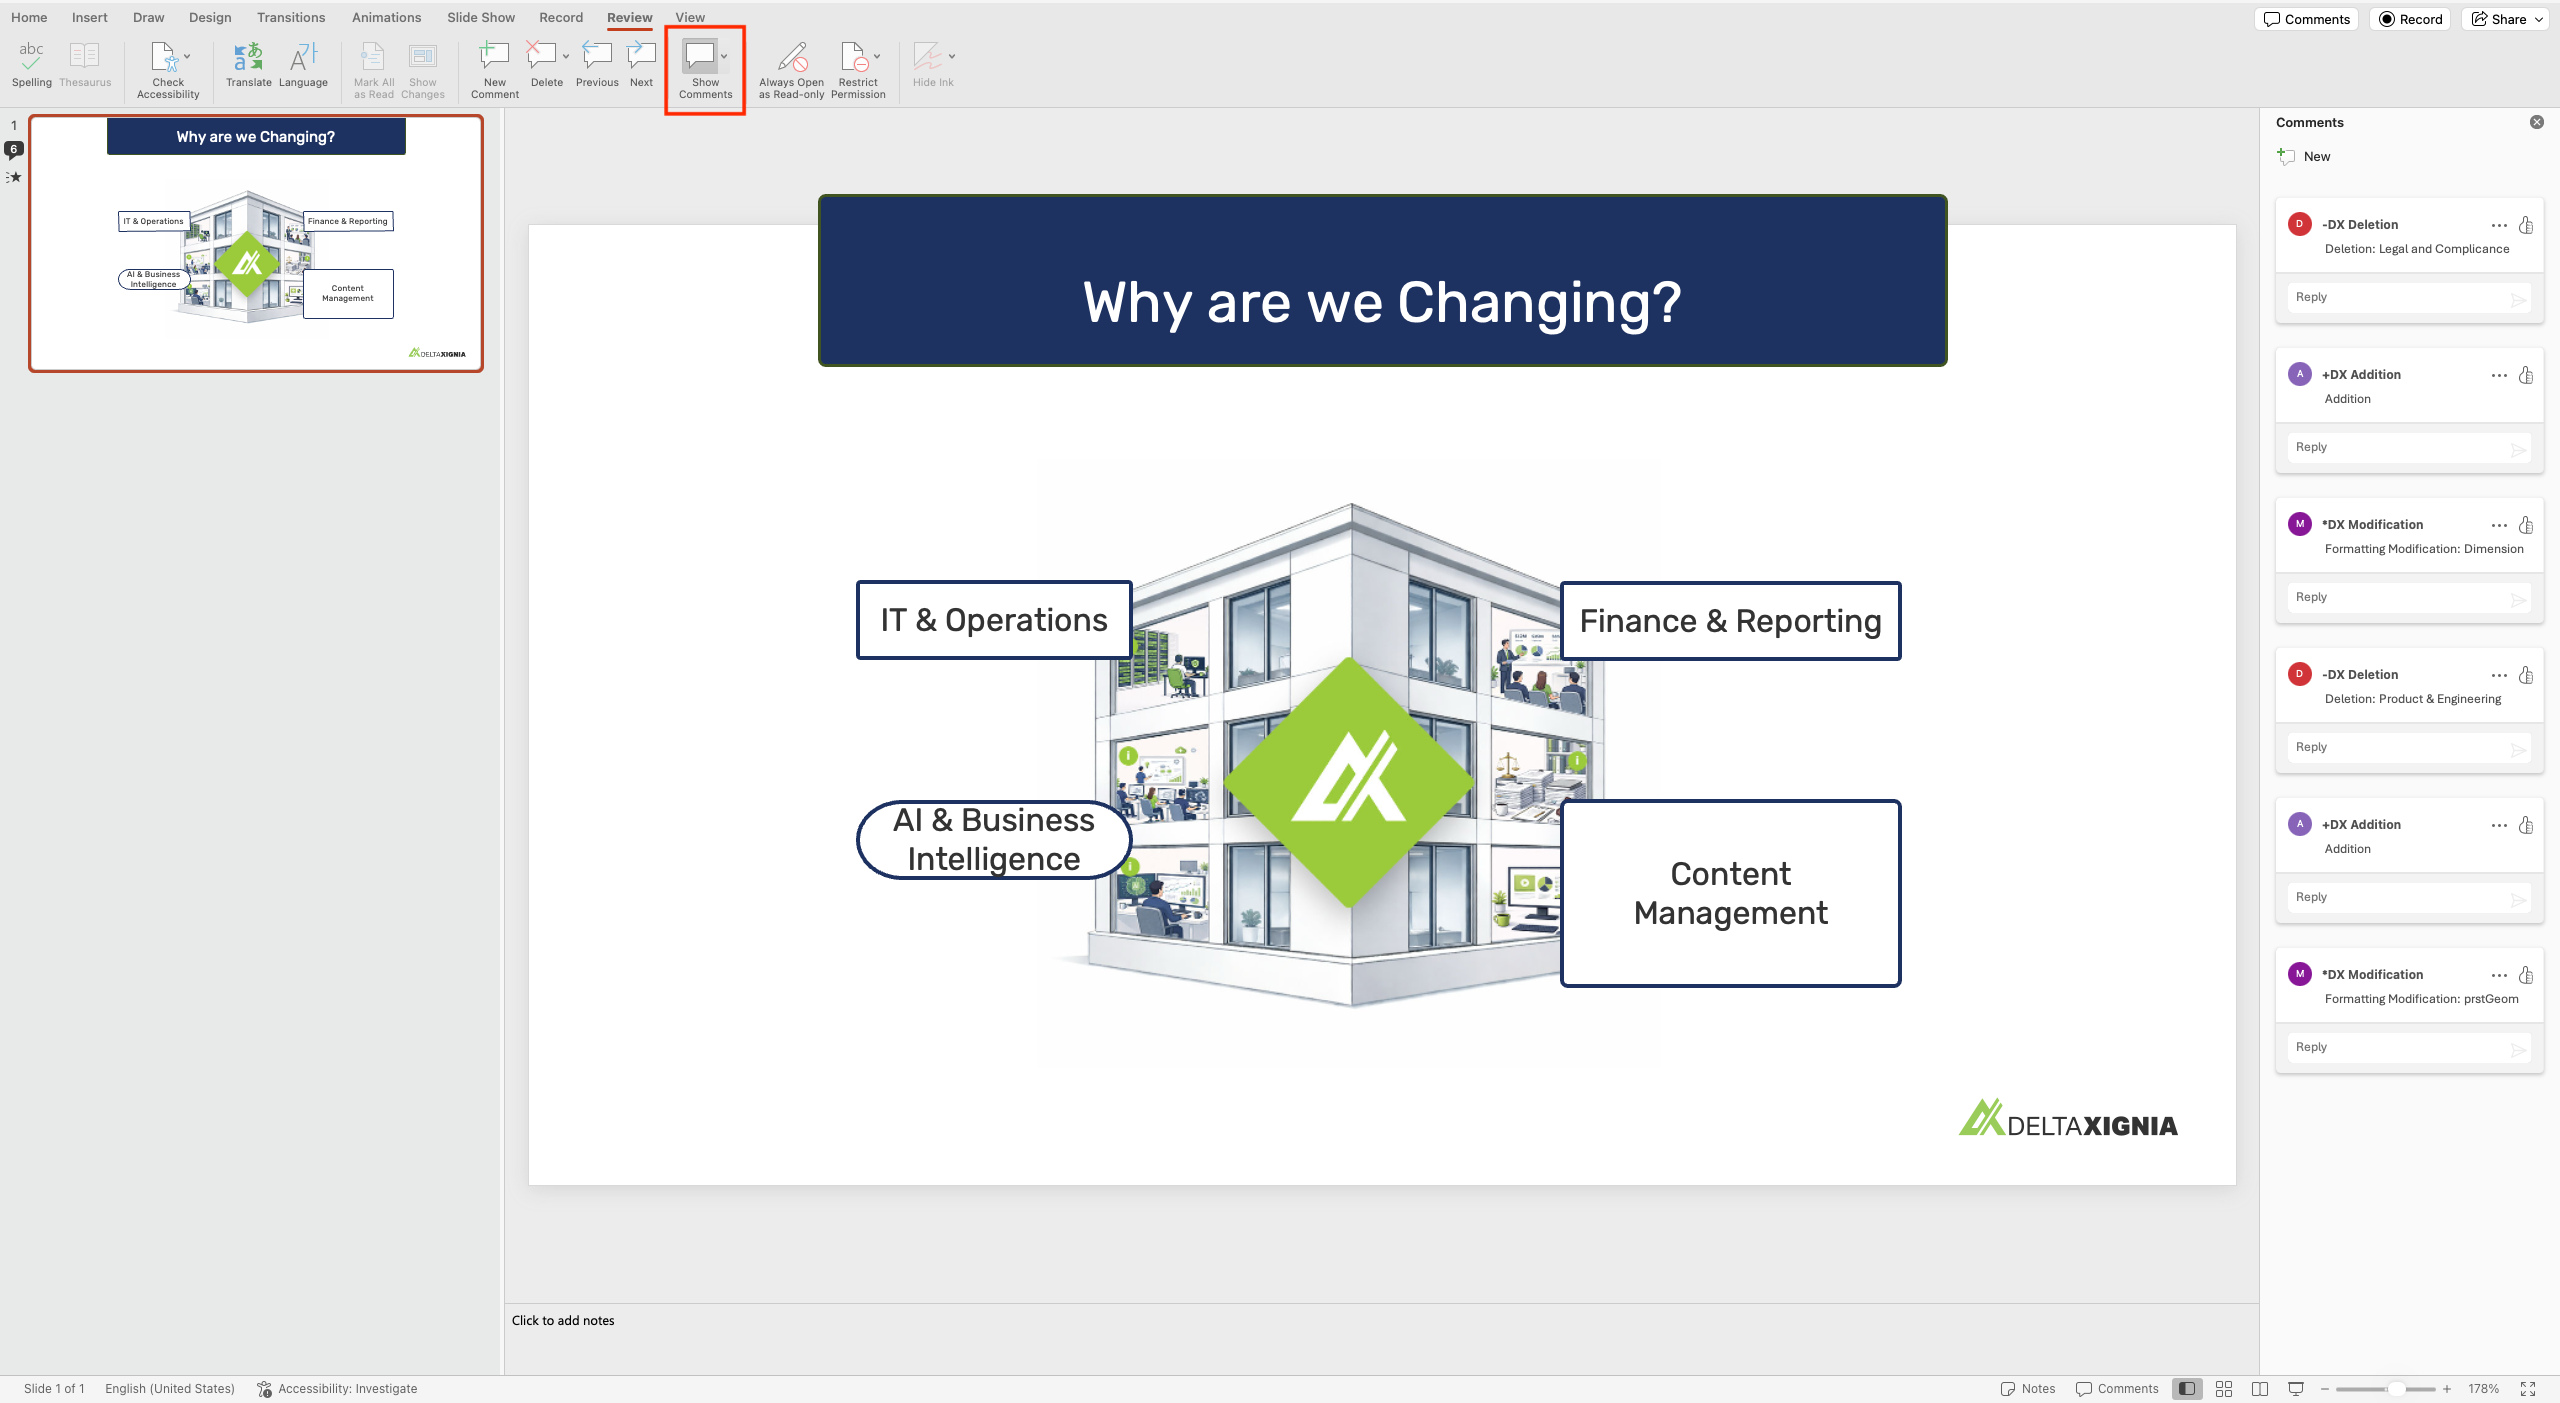Open more options on Product & Engineering deletion comment
The width and height of the screenshot is (2560, 1403).
pos(2499,675)
